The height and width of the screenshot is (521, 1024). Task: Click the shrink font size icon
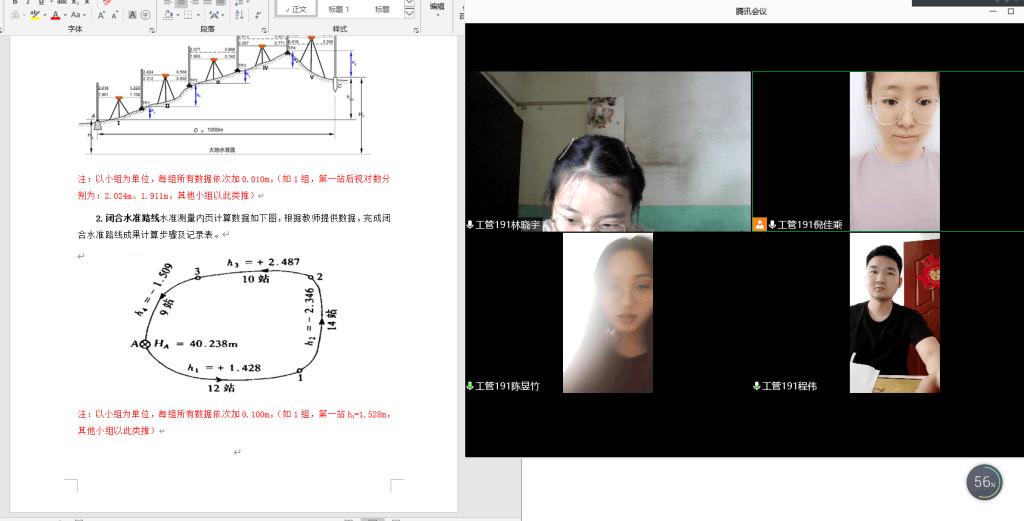click(115, 15)
